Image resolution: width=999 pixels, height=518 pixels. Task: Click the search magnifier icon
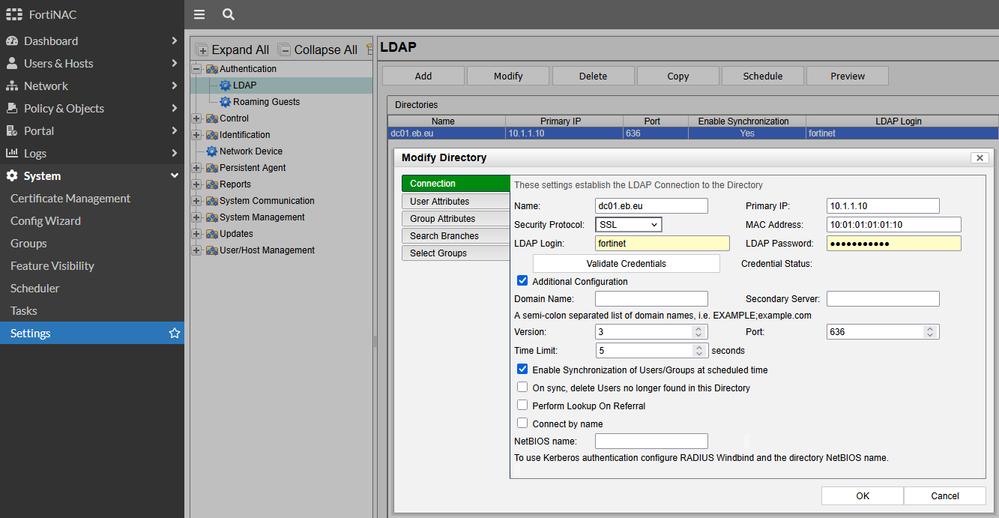point(229,14)
